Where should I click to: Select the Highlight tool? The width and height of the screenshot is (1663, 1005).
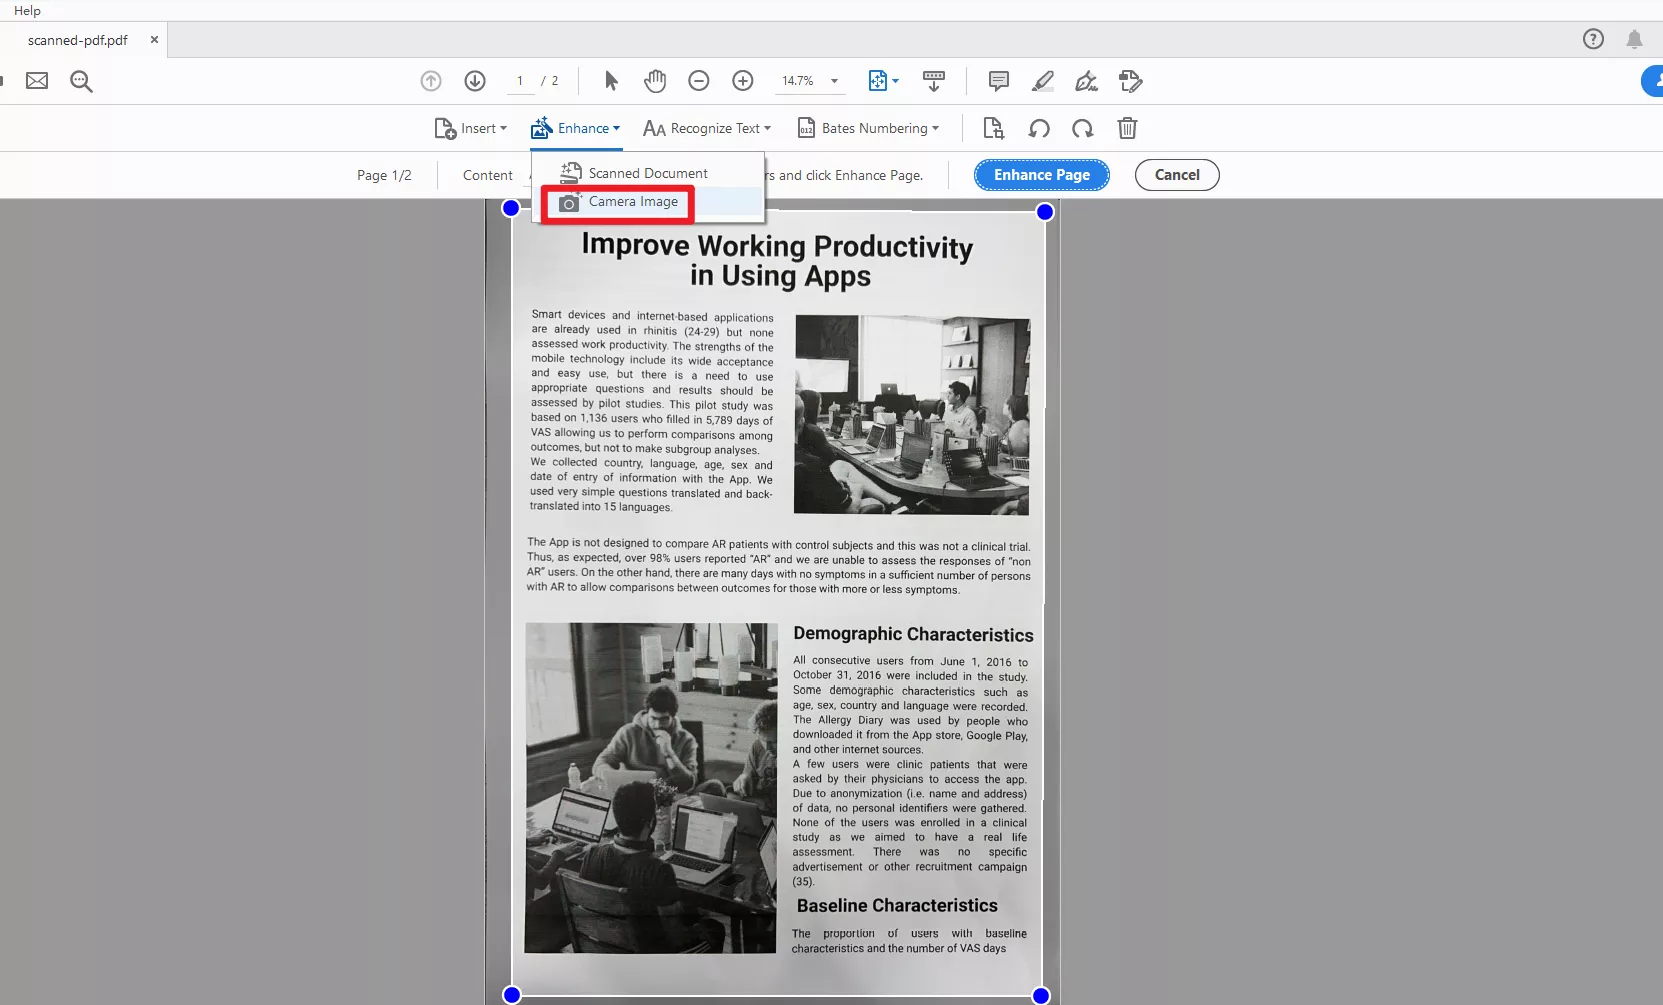(x=1042, y=81)
